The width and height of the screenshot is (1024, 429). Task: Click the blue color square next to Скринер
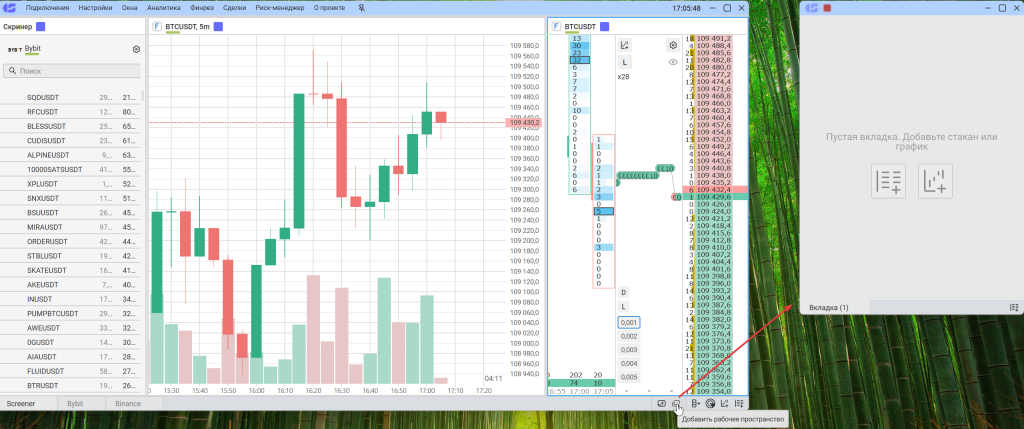[41, 26]
